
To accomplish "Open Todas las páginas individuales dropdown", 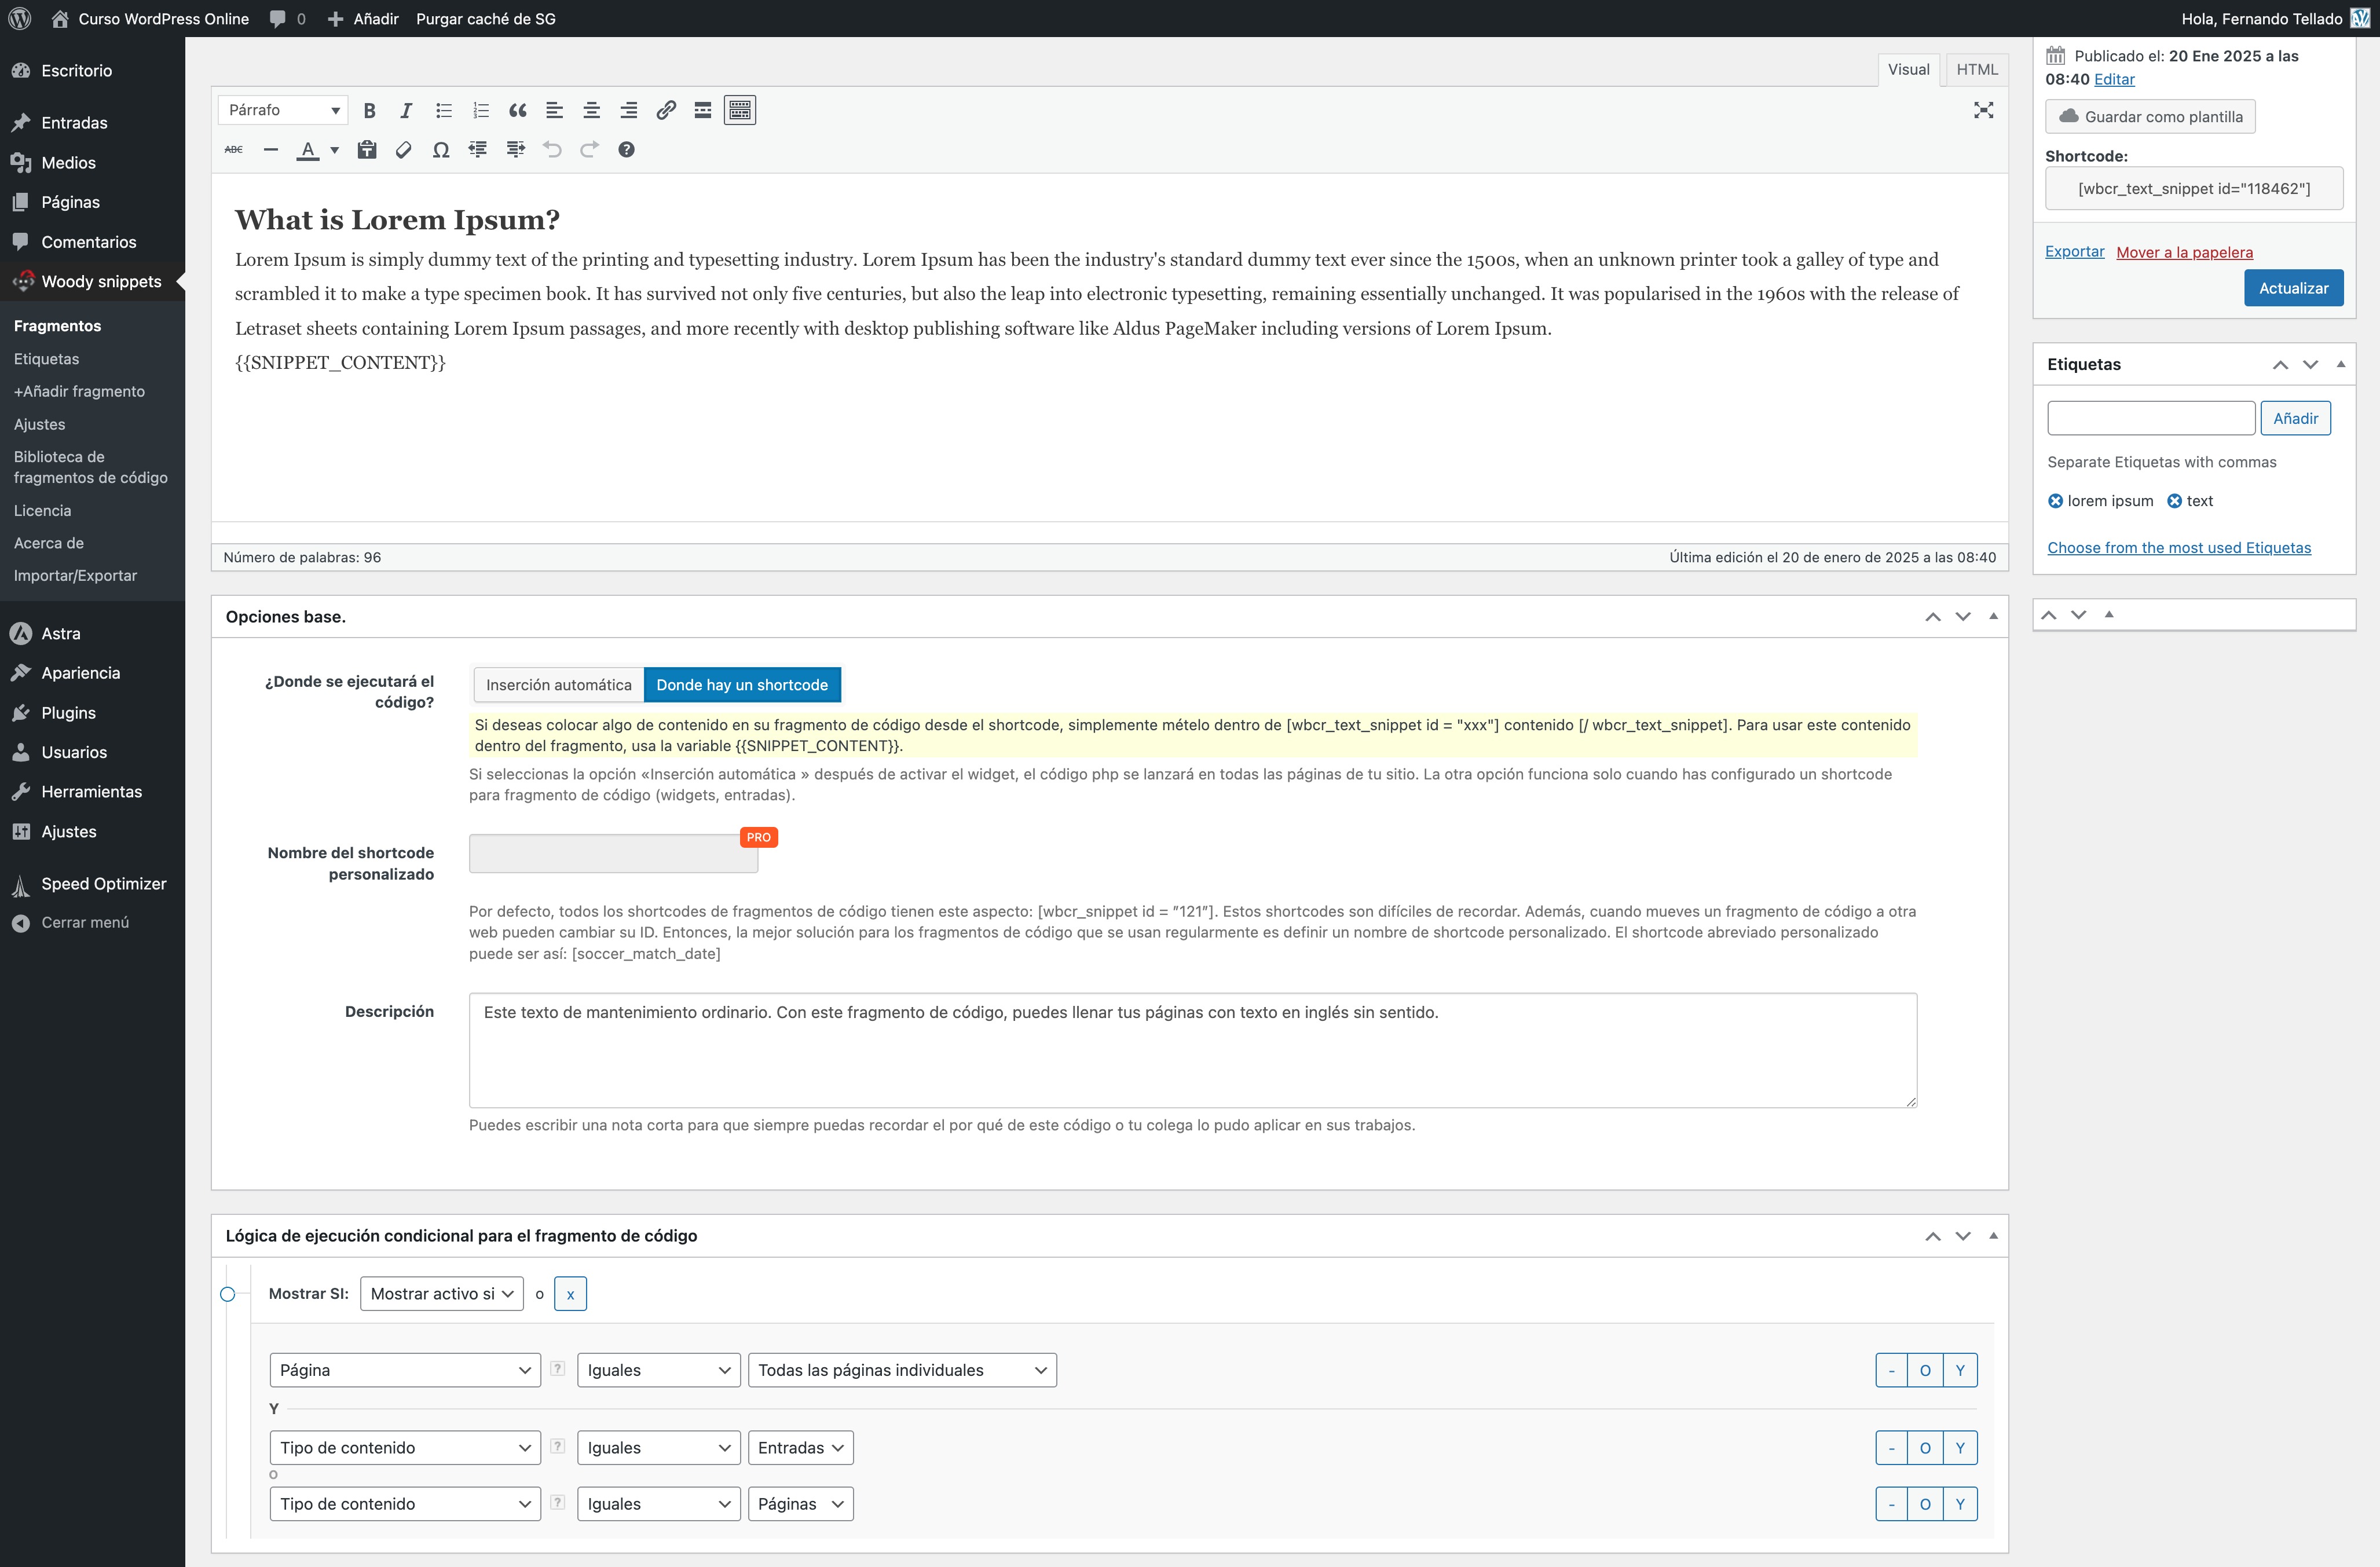I will [901, 1370].
